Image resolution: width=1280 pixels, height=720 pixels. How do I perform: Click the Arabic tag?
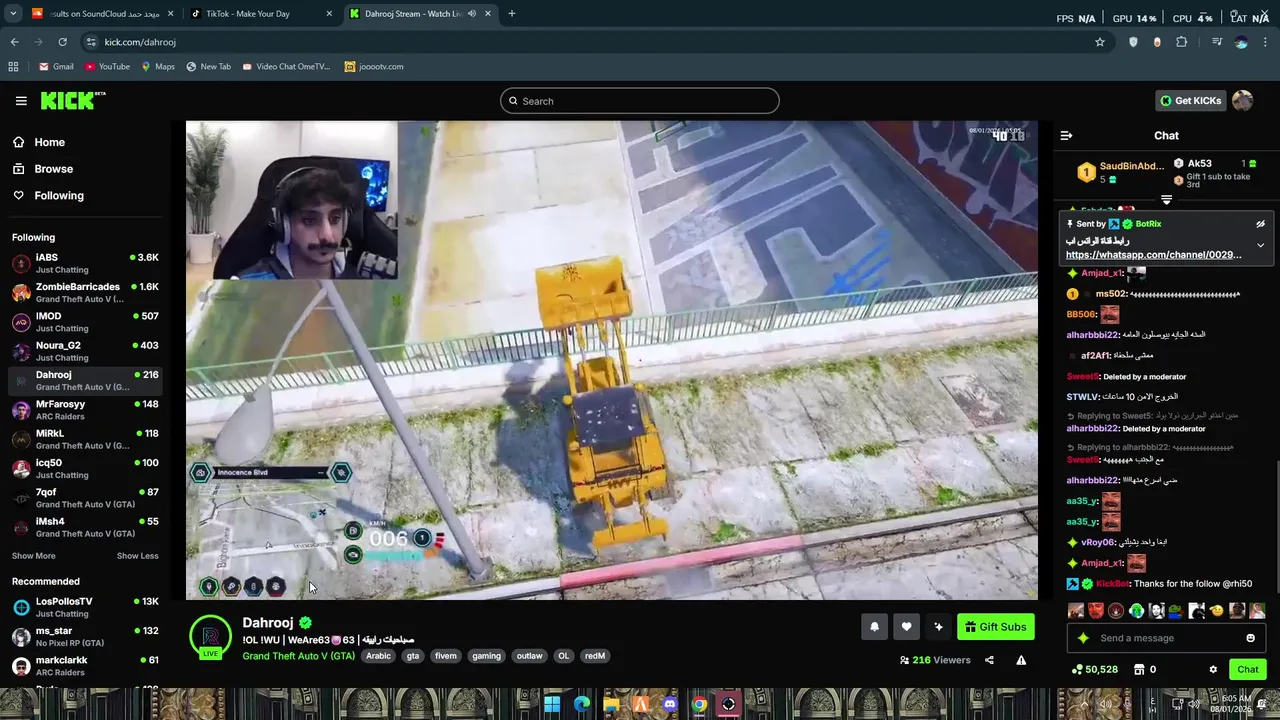378,656
